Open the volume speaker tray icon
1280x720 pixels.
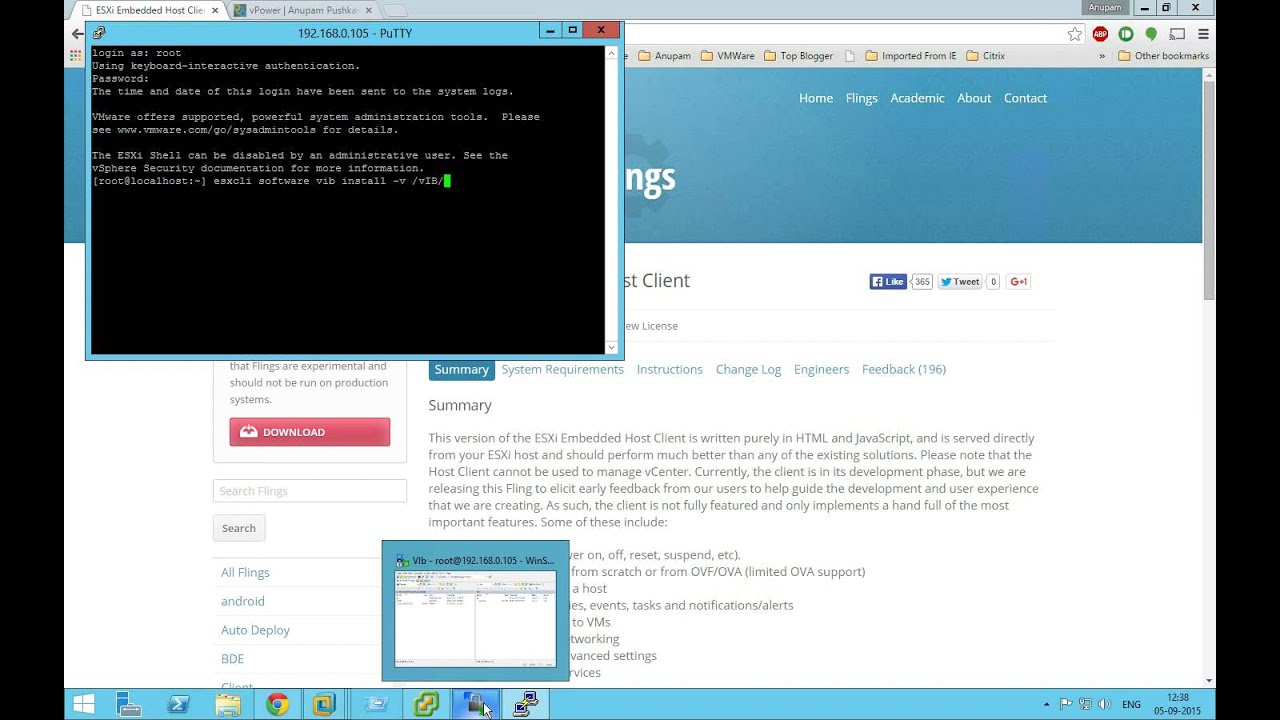1104,705
